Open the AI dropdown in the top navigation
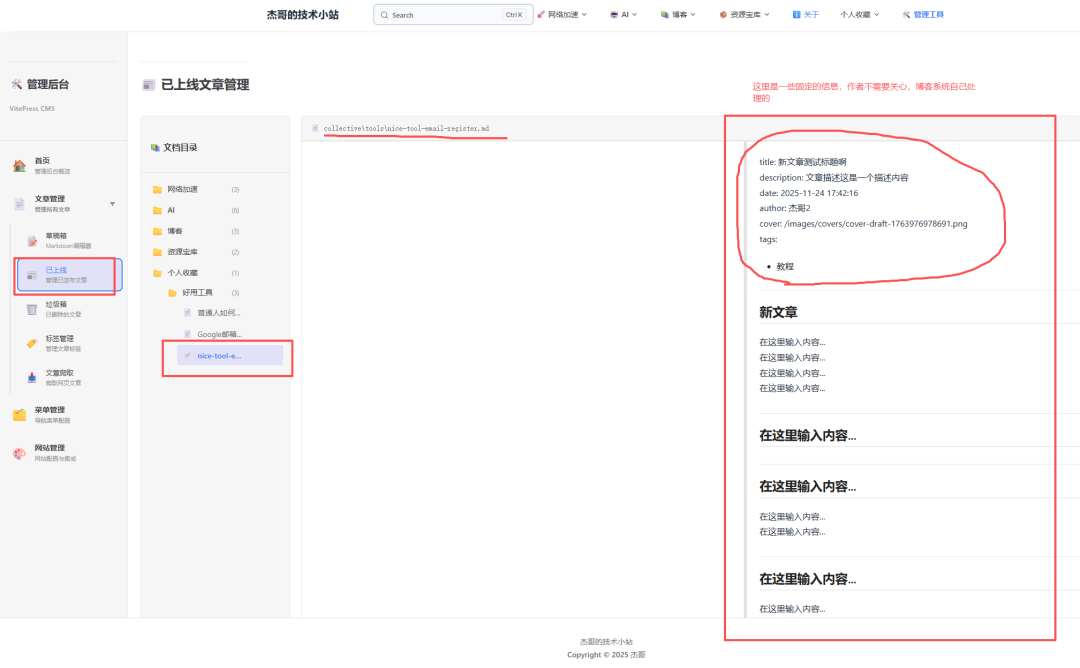Screen dimensions: 1080x668 (x=622, y=14)
